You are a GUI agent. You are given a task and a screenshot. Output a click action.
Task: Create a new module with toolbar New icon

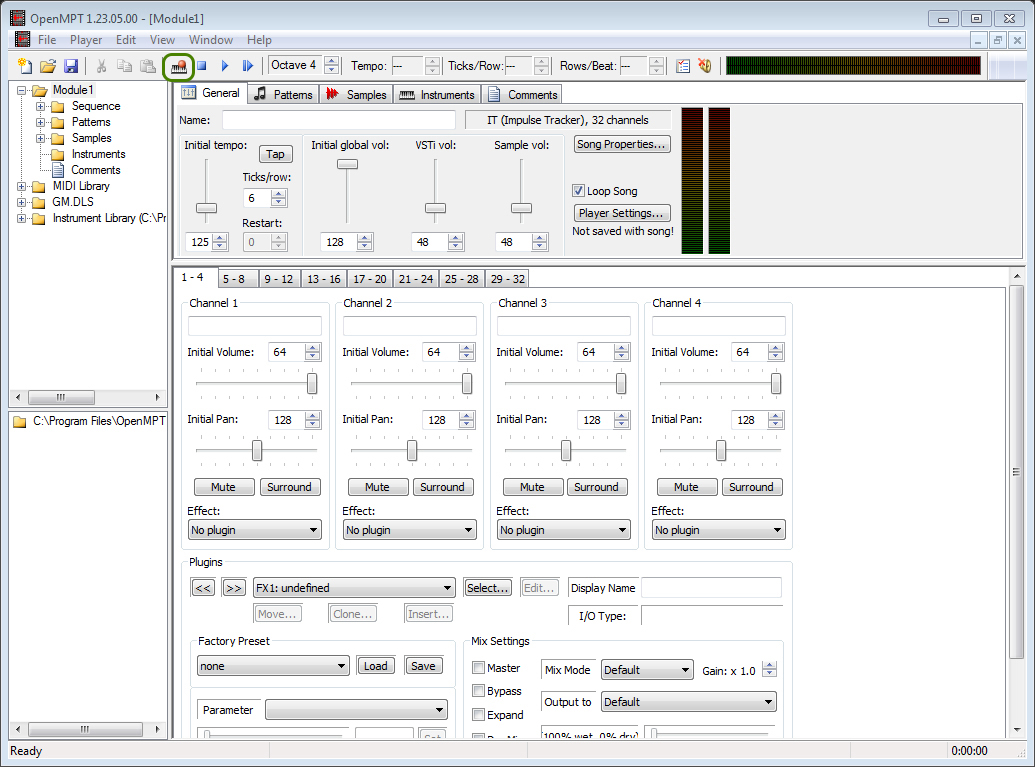[x=25, y=66]
